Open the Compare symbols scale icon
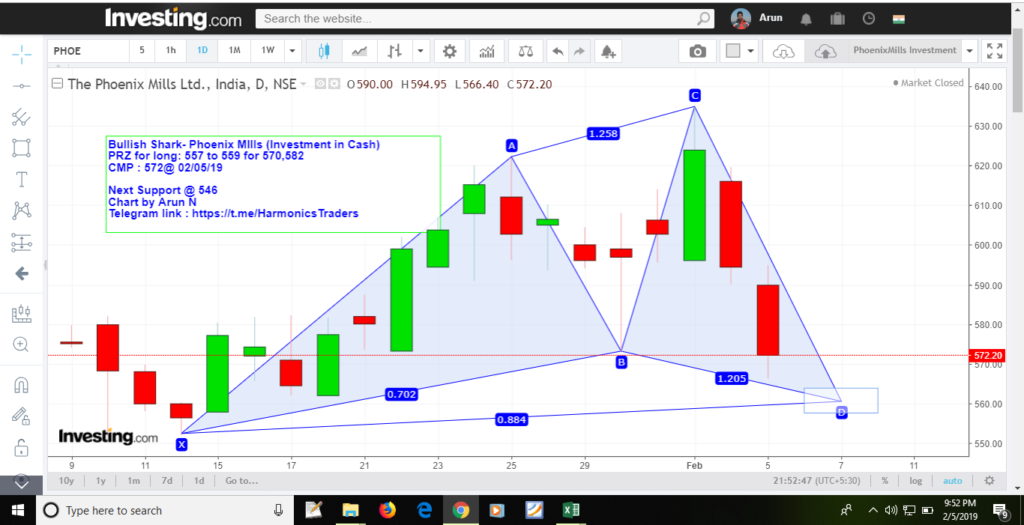Image resolution: width=1024 pixels, height=525 pixels. (x=524, y=51)
